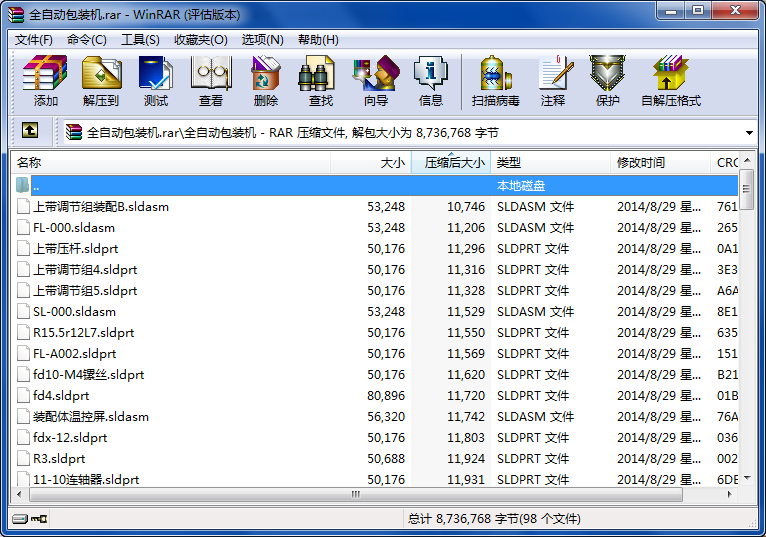
Task: Click file icon of SL-000.sldasm
Action: [23, 312]
